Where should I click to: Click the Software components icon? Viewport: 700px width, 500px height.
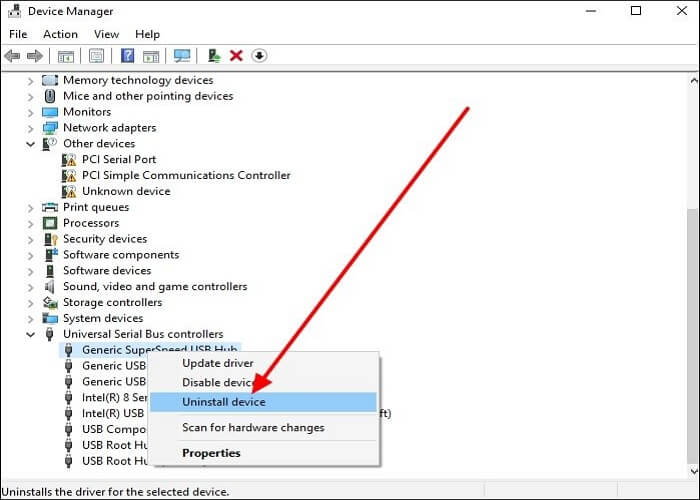[x=50, y=255]
